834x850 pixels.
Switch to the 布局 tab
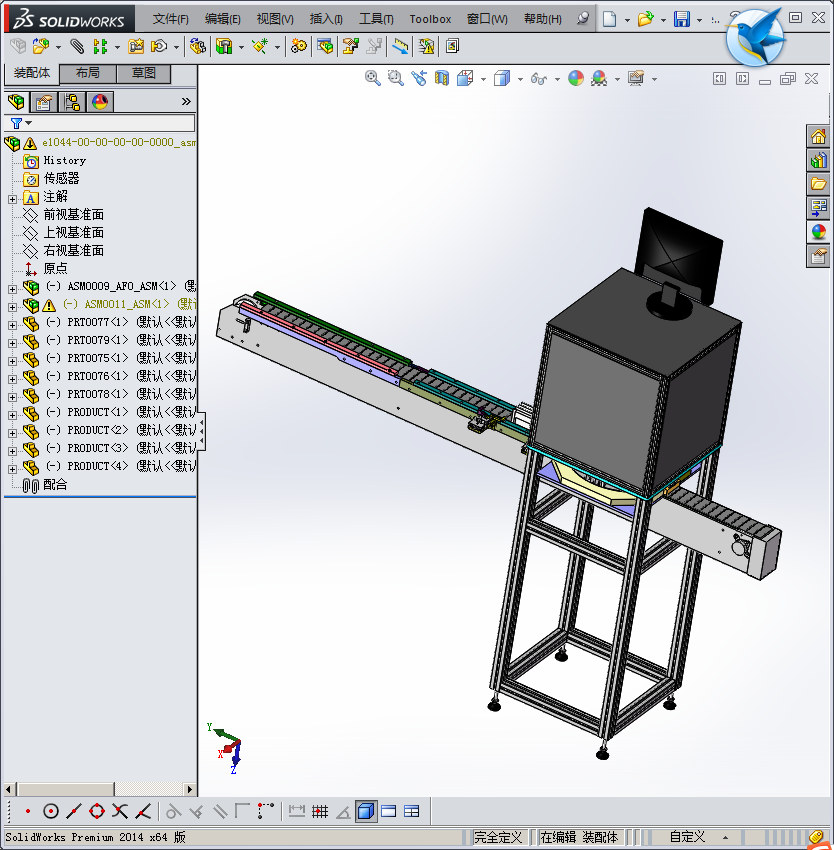tap(87, 73)
